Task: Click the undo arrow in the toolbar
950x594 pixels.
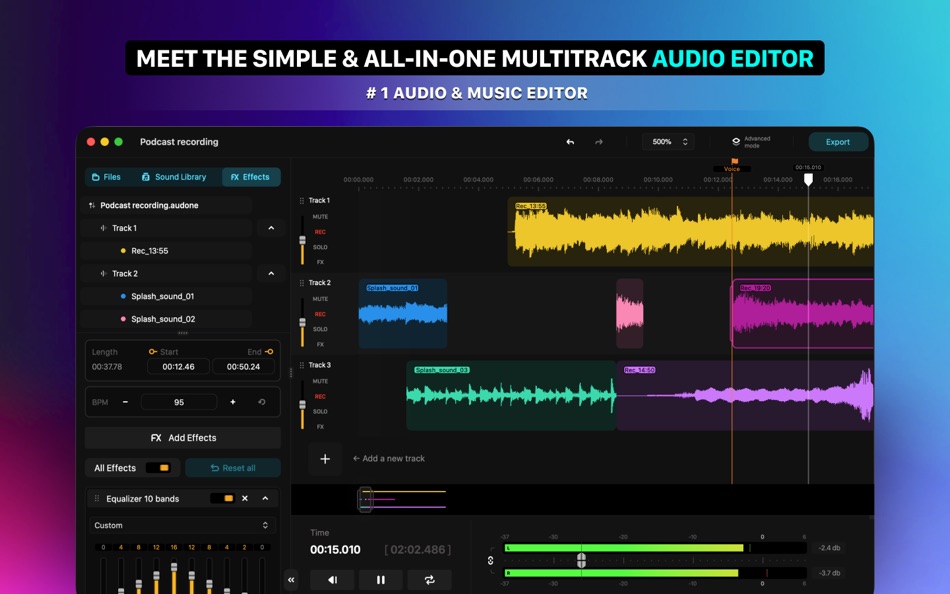Action: click(x=569, y=141)
